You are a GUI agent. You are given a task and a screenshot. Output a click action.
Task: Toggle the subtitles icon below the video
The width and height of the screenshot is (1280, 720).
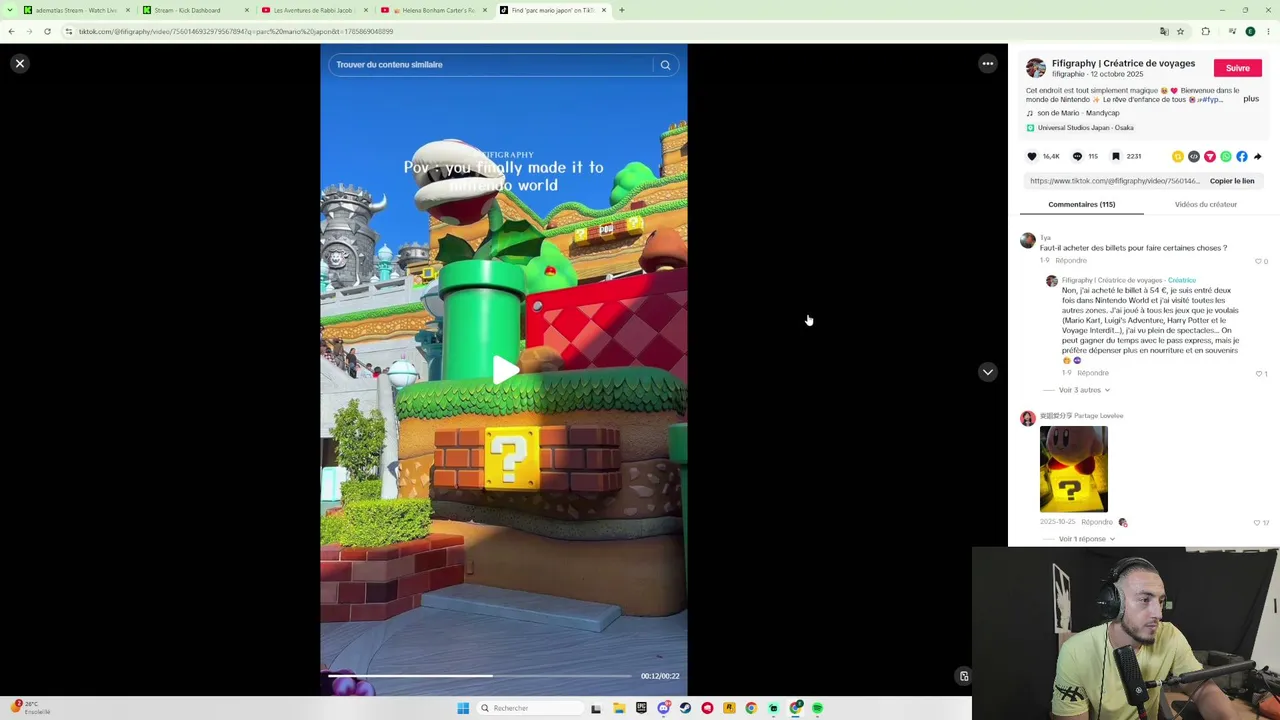click(x=964, y=676)
